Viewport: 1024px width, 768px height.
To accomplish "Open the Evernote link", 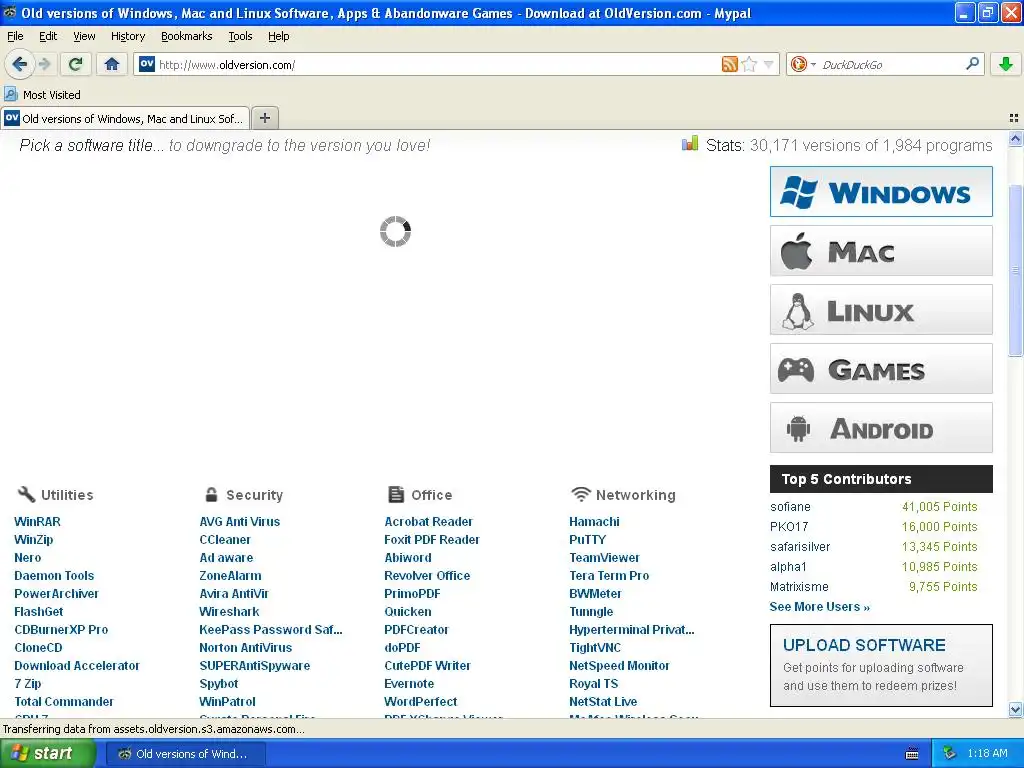I will [409, 684].
